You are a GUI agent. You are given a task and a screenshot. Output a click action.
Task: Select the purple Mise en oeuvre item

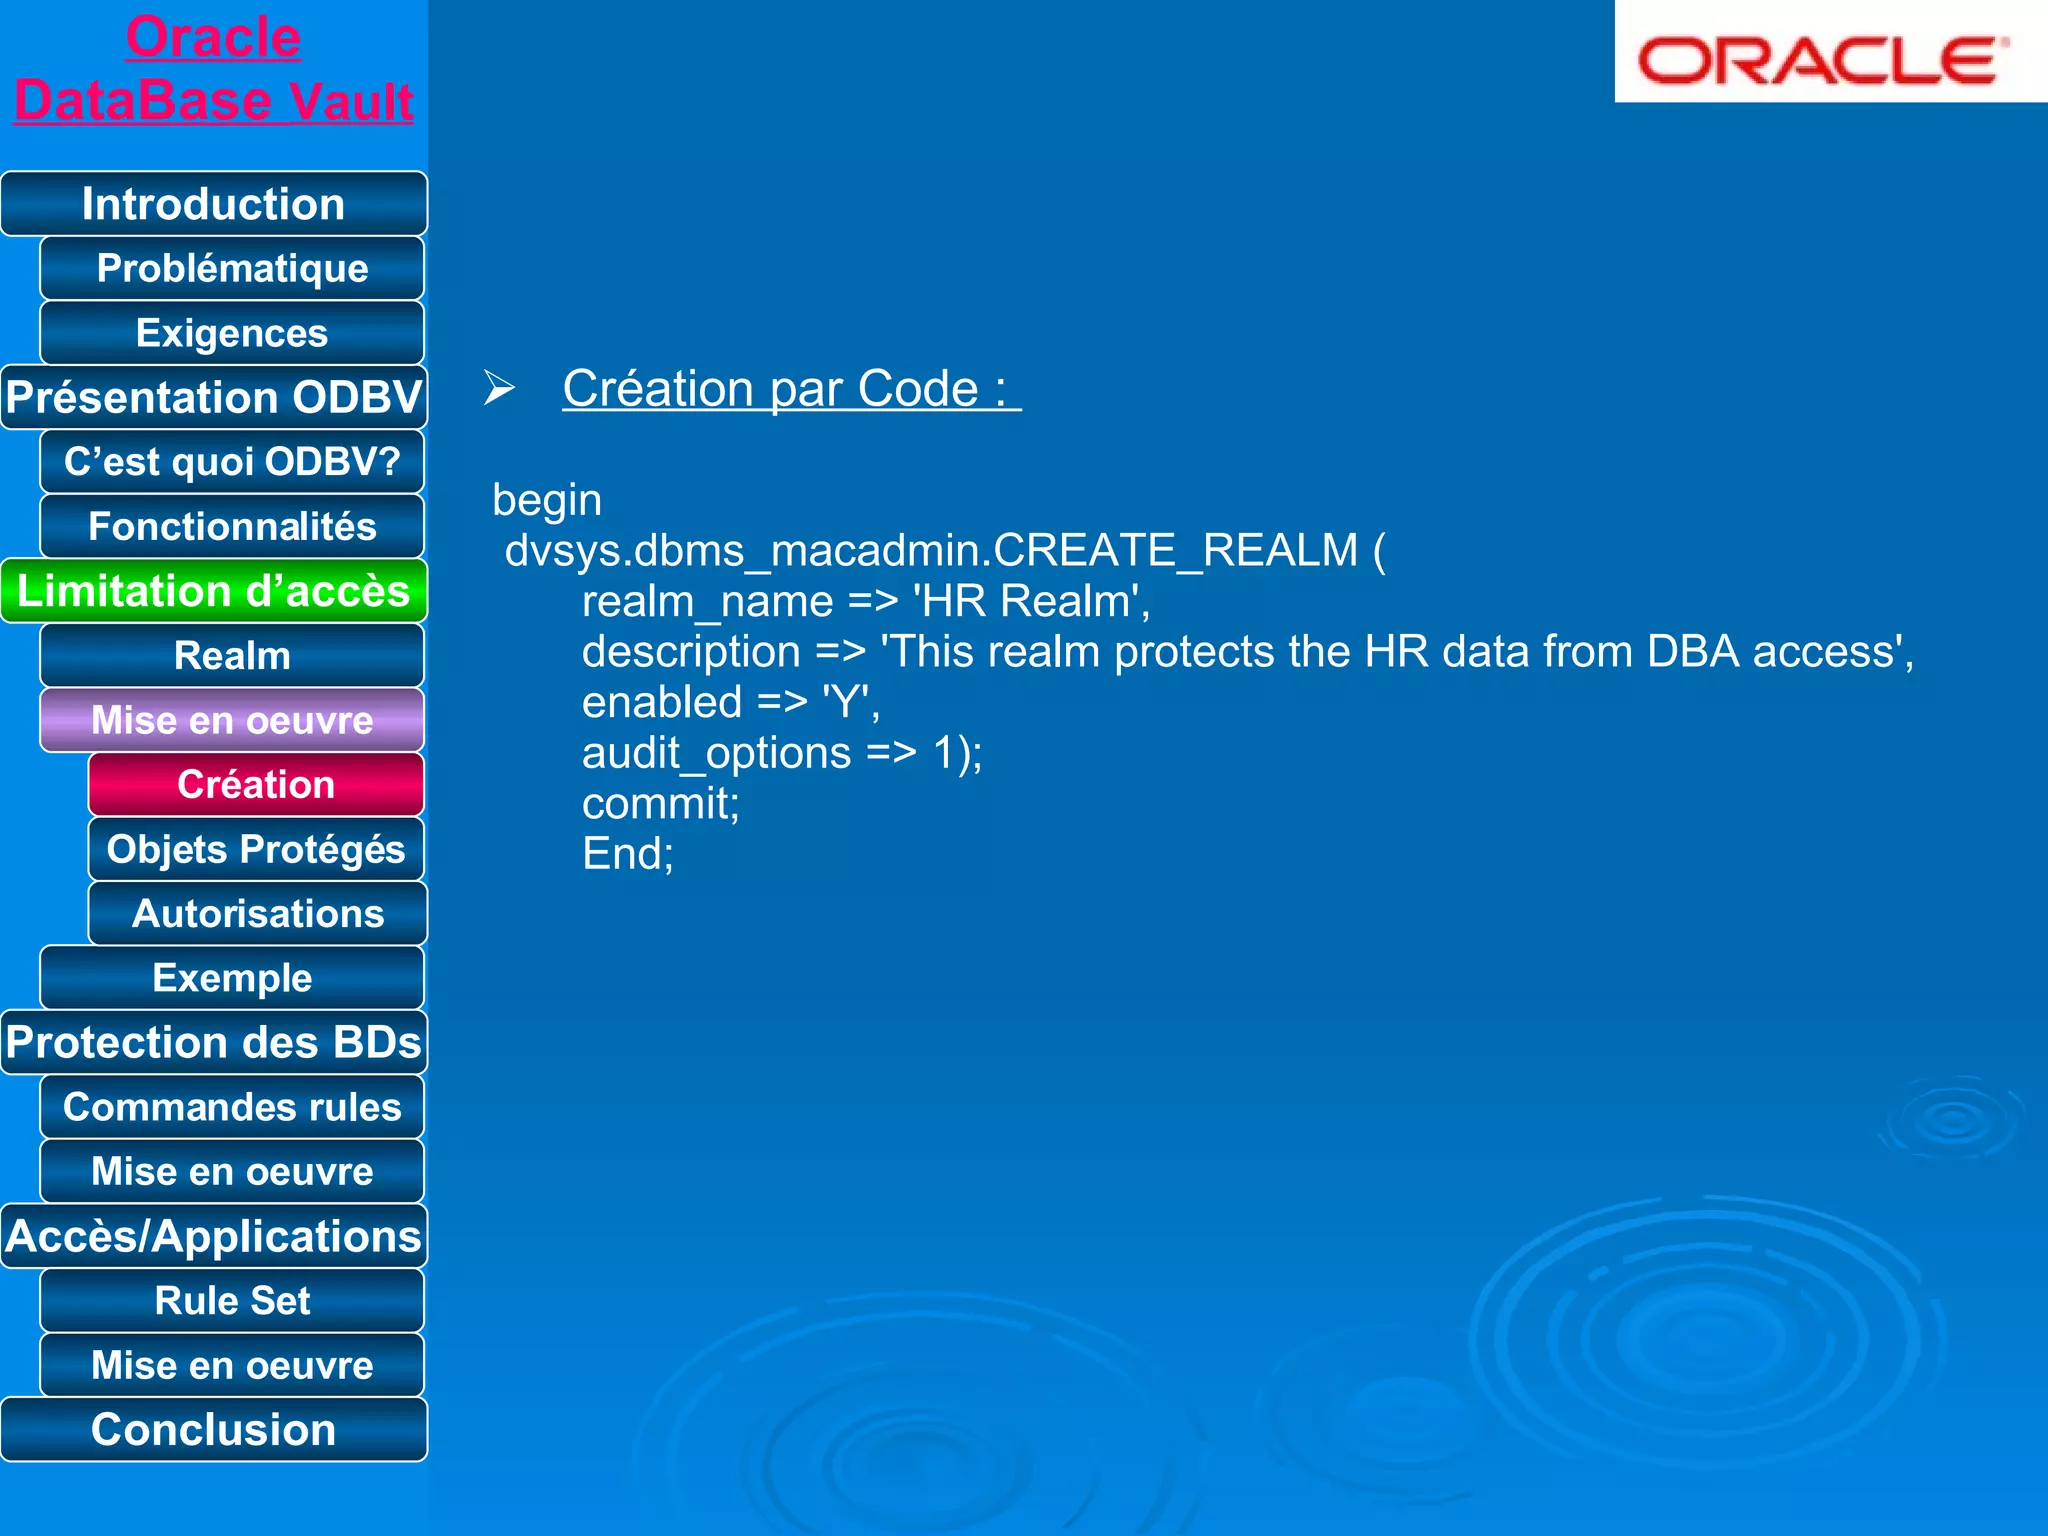pyautogui.click(x=232, y=720)
